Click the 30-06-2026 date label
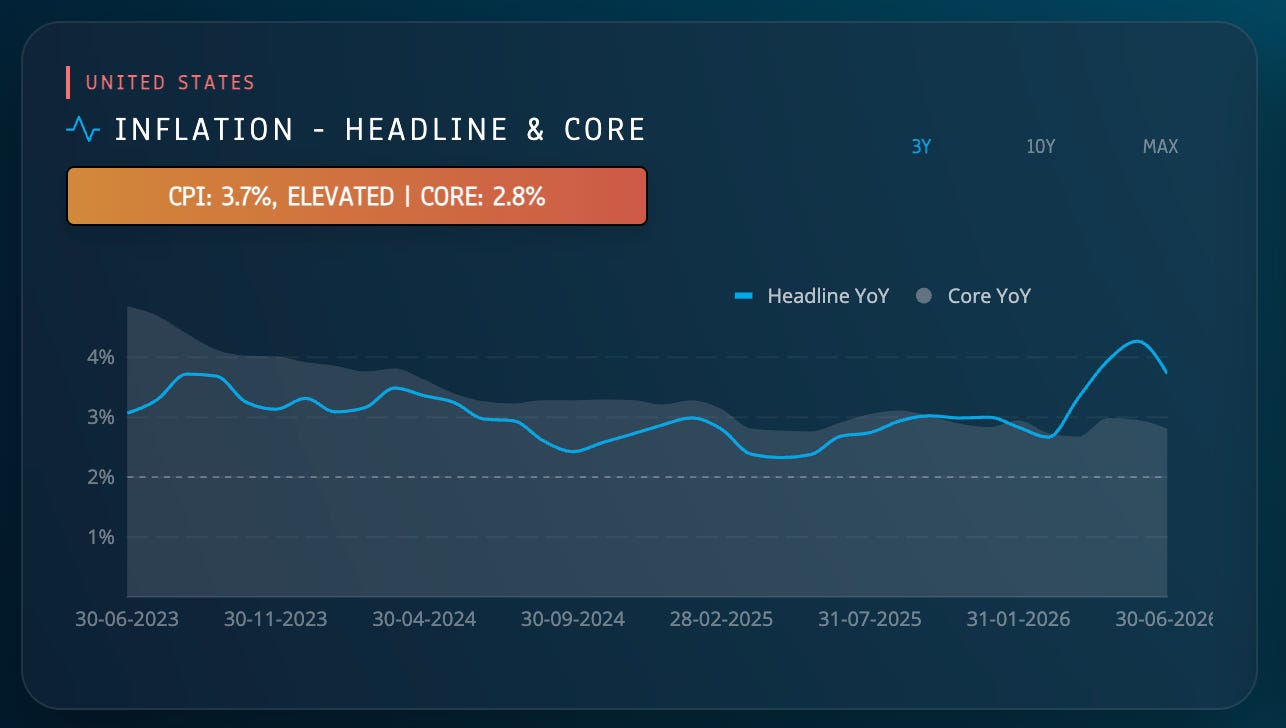Viewport: 1286px width, 728px height. [1163, 619]
